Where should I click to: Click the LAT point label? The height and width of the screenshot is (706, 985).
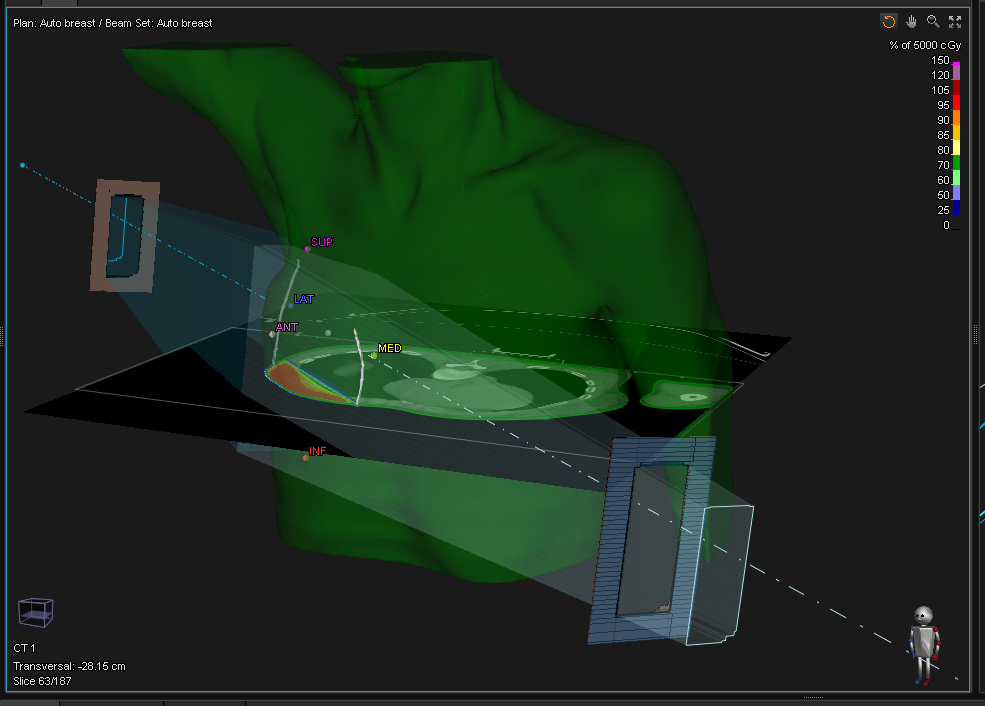[x=304, y=299]
